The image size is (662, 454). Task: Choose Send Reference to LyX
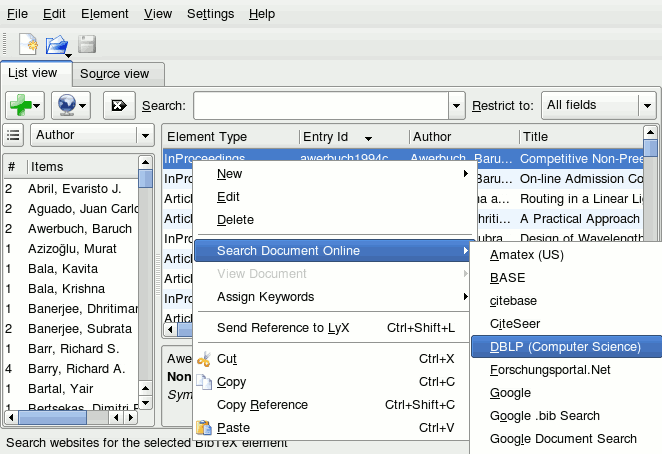pos(333,328)
